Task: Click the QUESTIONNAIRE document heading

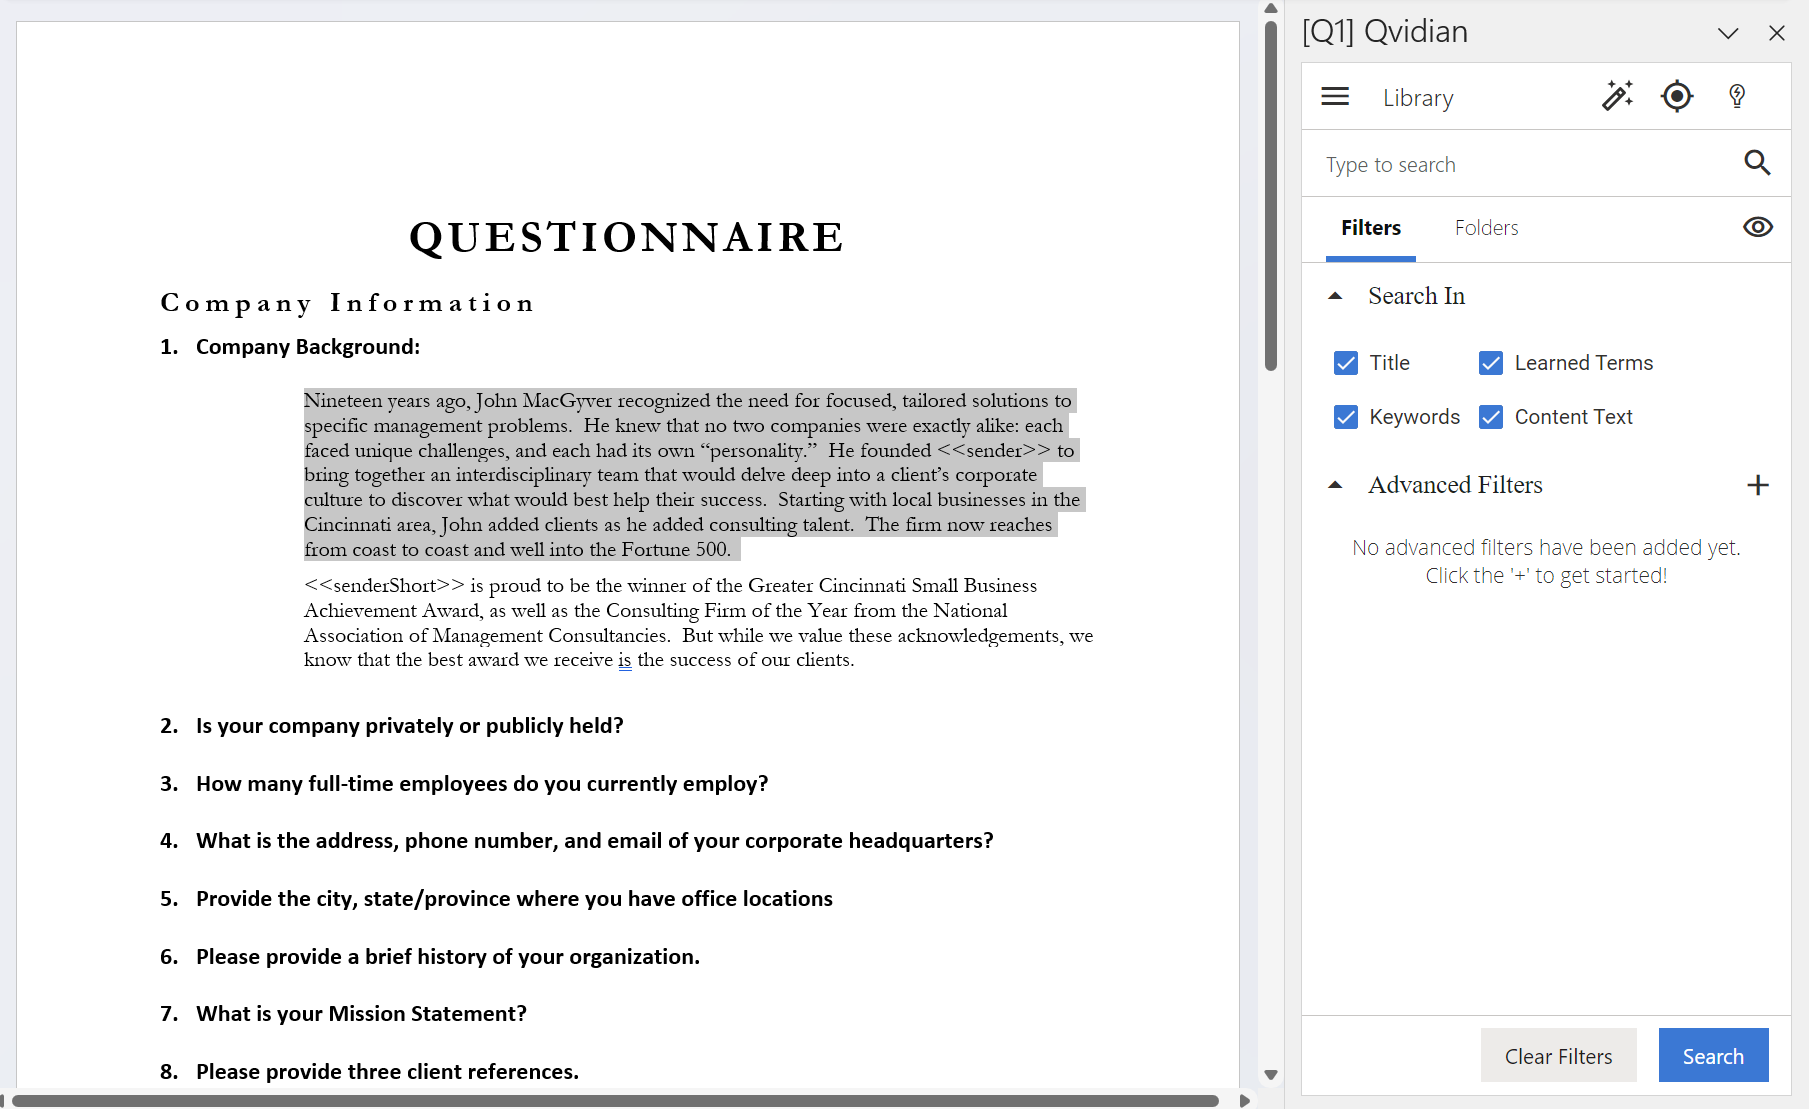Action: coord(627,238)
